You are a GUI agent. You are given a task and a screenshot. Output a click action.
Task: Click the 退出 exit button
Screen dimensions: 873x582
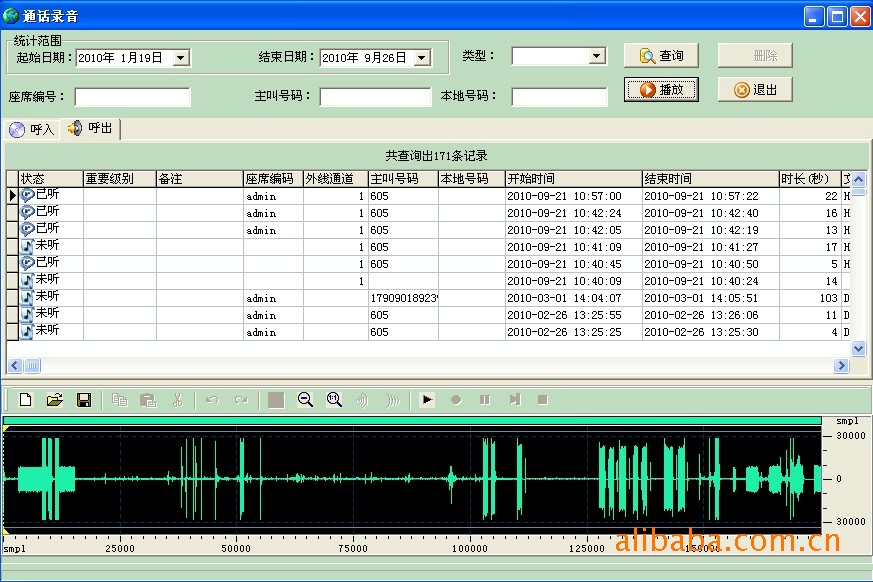(755, 89)
